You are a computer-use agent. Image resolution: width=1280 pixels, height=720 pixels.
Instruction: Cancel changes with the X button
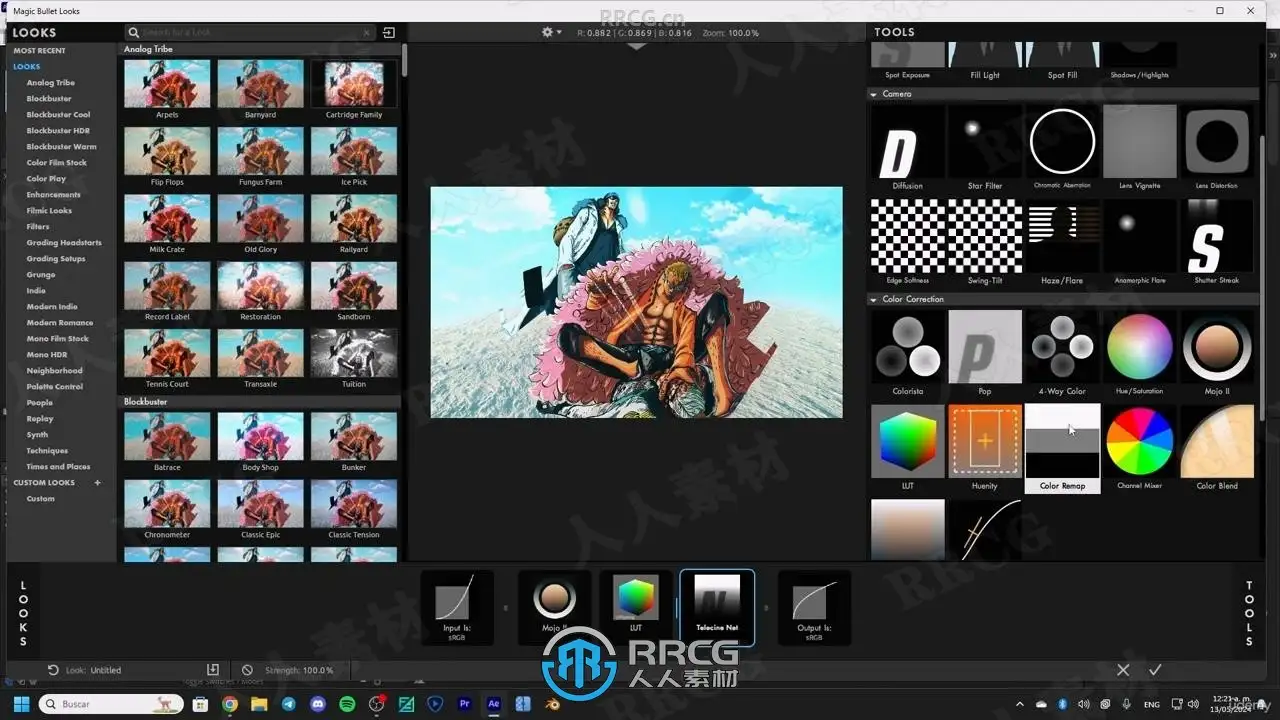(1123, 670)
